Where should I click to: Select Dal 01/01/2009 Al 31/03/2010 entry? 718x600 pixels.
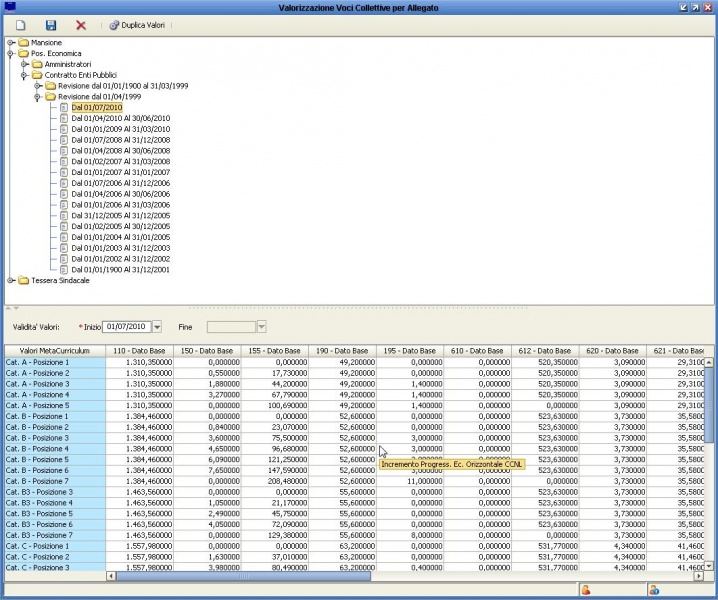(120, 129)
